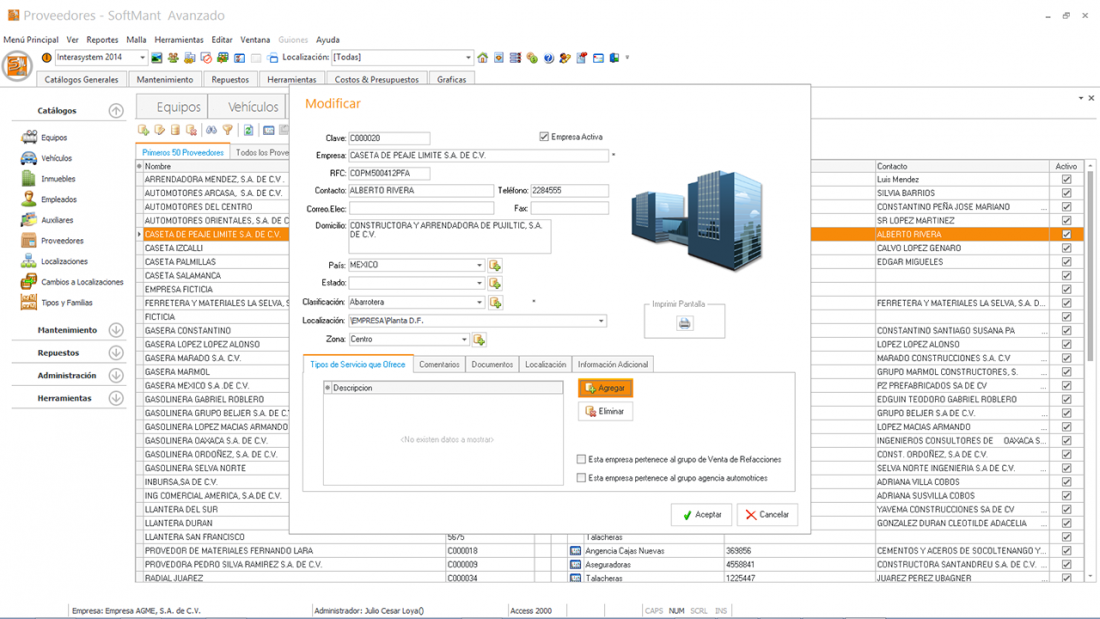This screenshot has height=619, width=1100.
Task: Click add-new icon beside Clasificación dropdown
Action: 495,302
